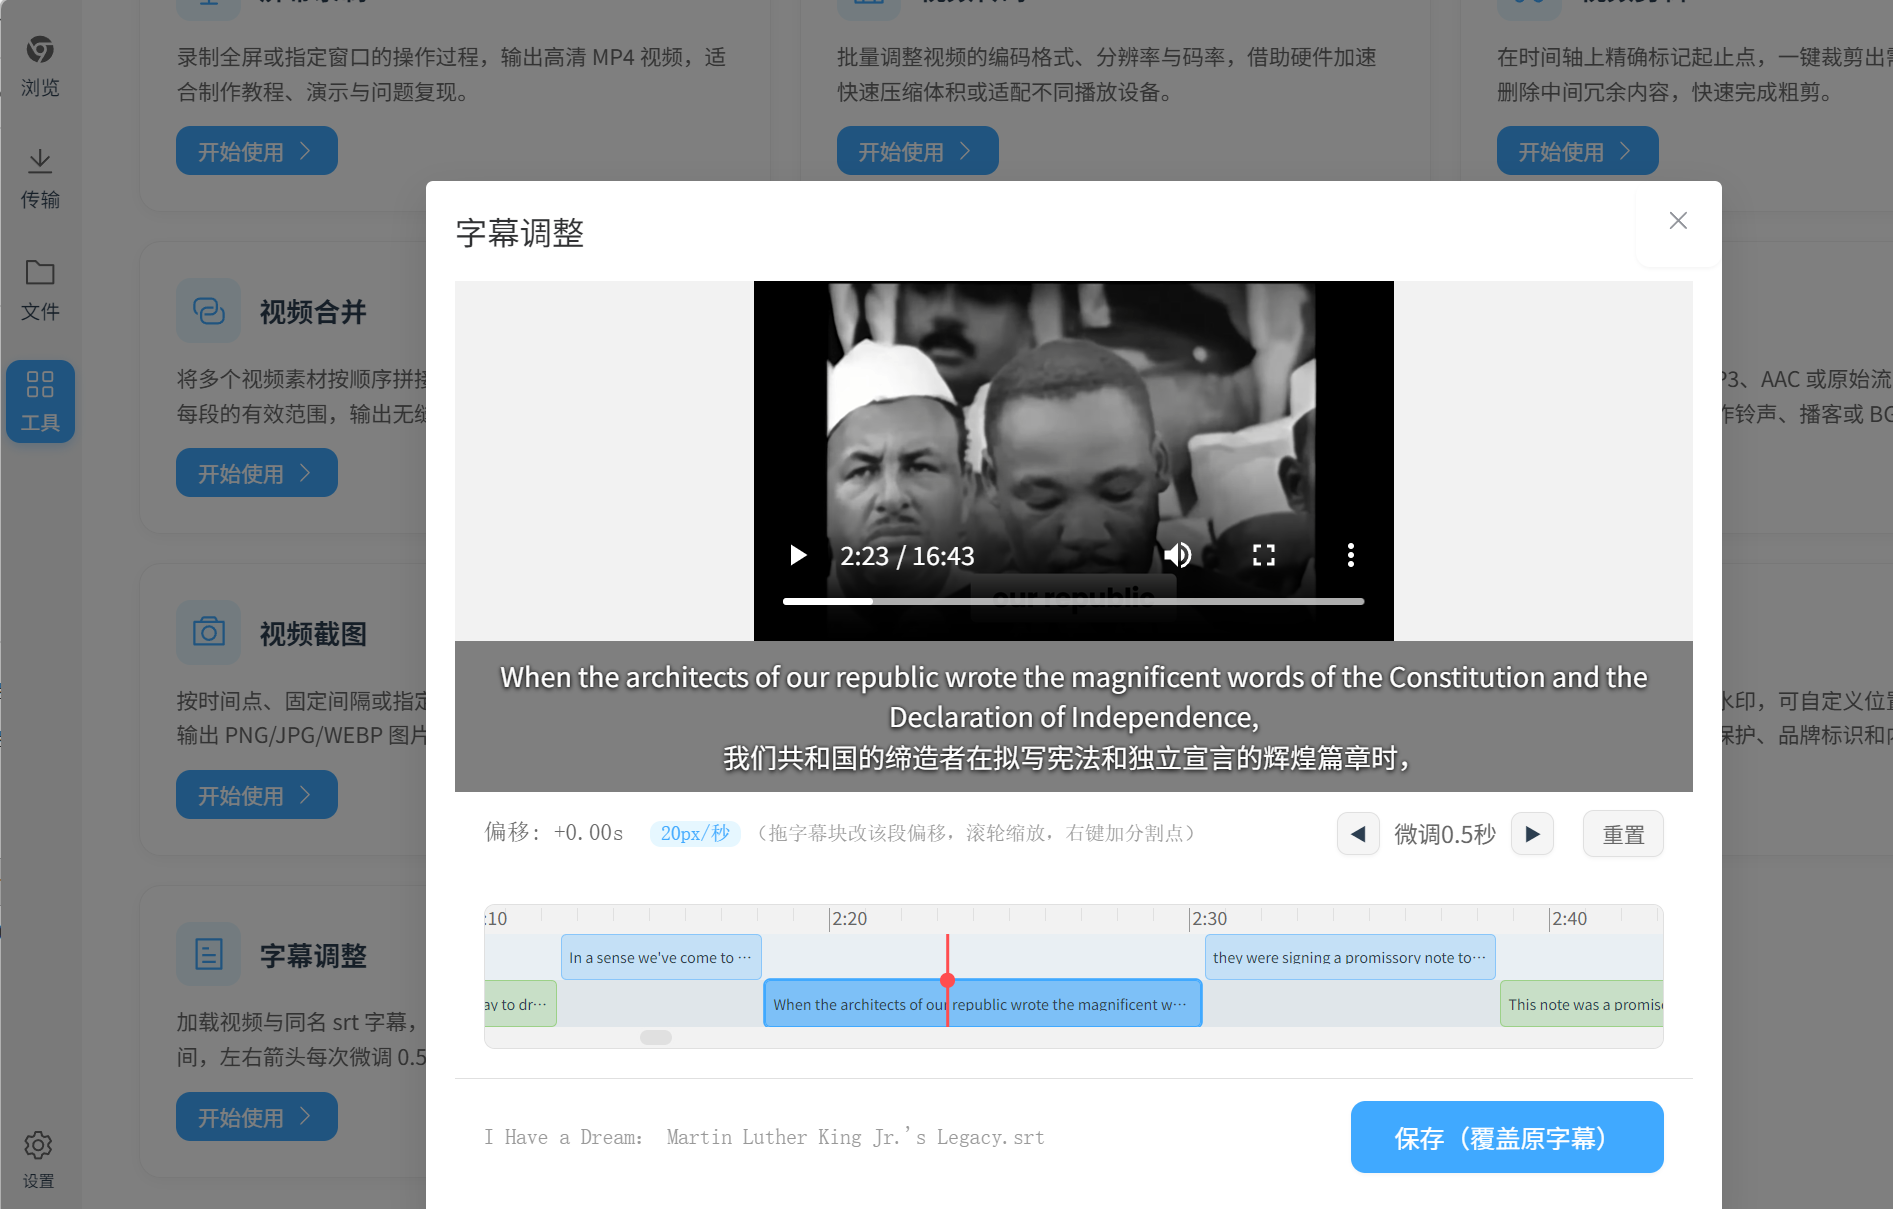Click 保存（覆盖原字幕）save button
Viewport: 1893px width, 1209px height.
pos(1507,1137)
